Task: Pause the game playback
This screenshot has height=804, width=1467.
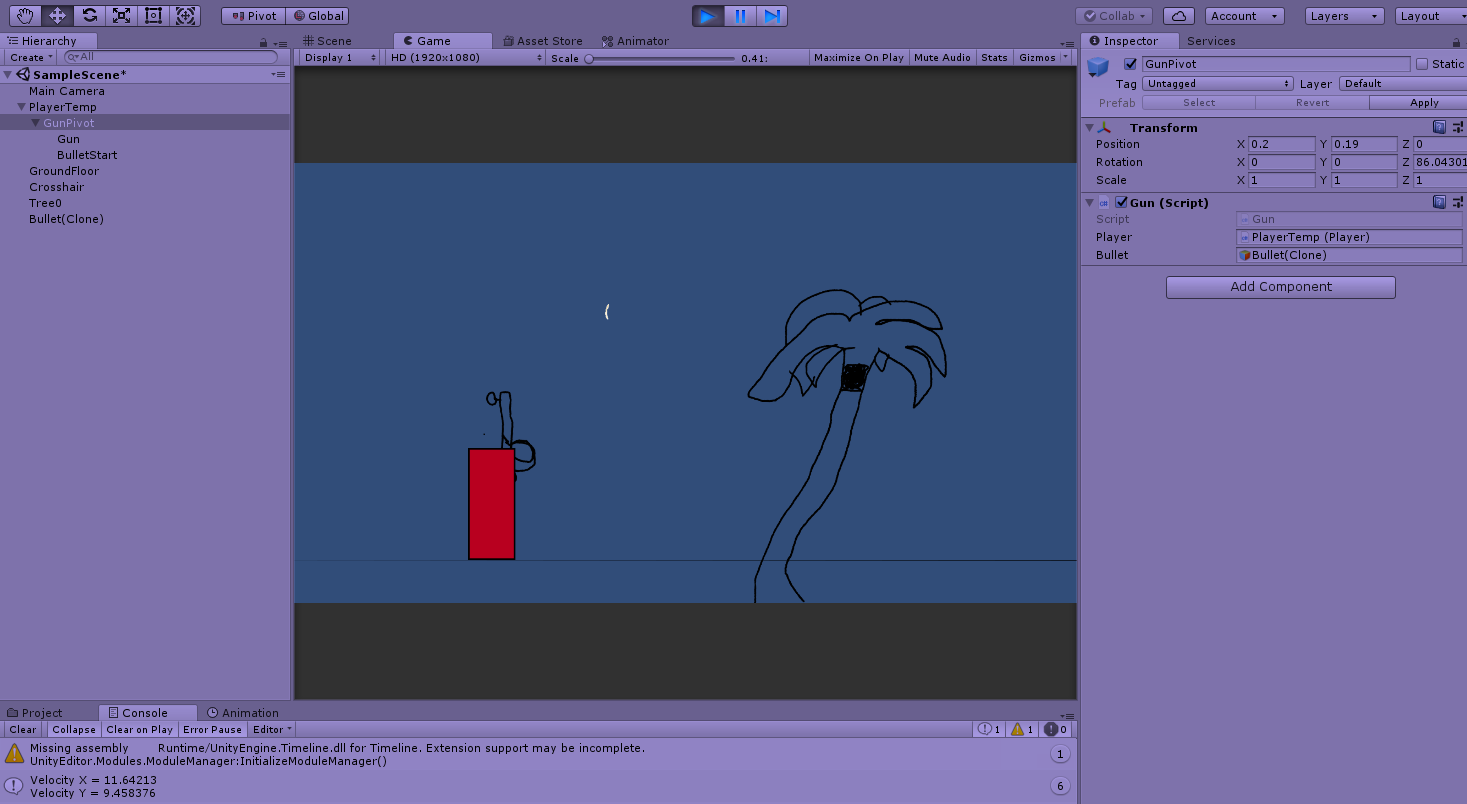Action: 740,16
